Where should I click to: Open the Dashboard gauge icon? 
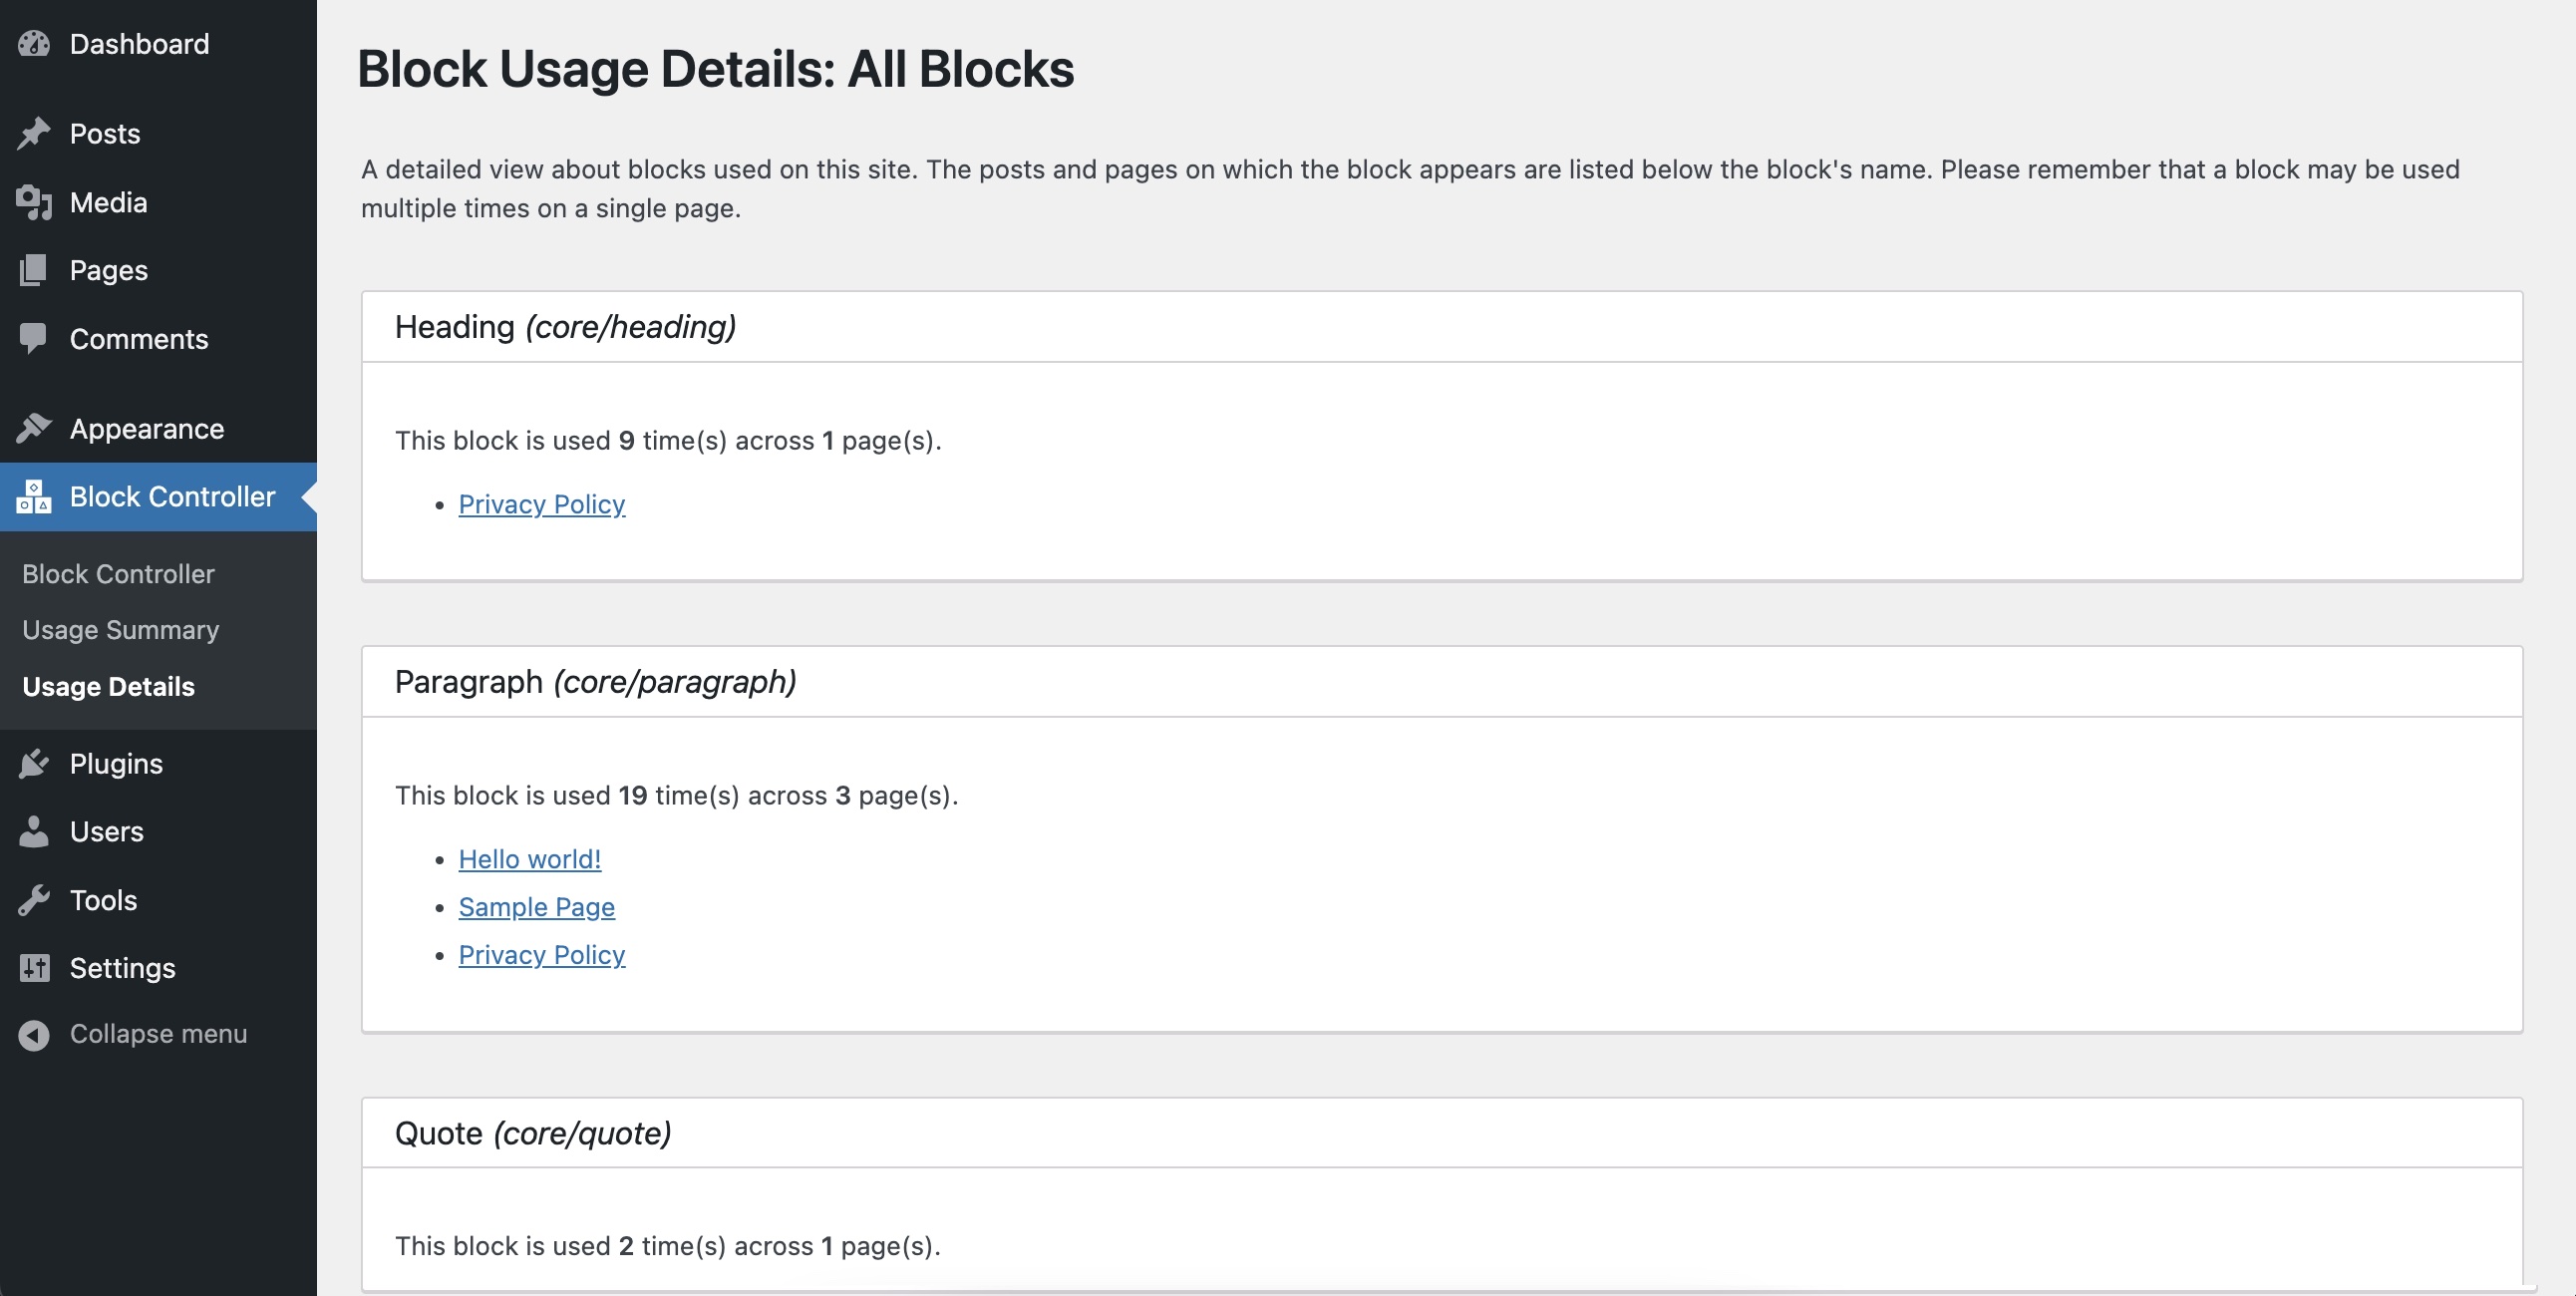click(x=34, y=44)
